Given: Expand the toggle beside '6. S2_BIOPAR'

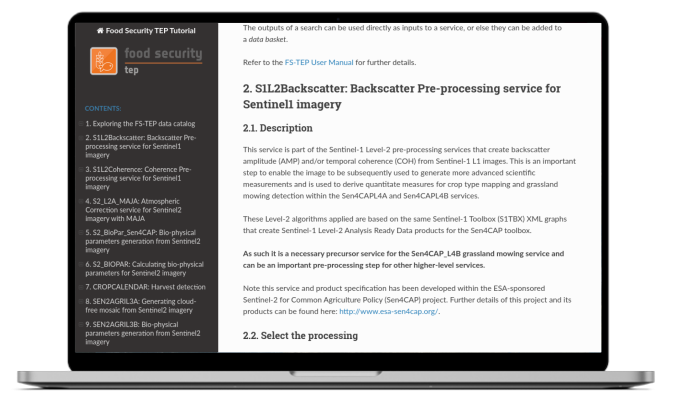Looking at the screenshot, I should tap(81, 264).
